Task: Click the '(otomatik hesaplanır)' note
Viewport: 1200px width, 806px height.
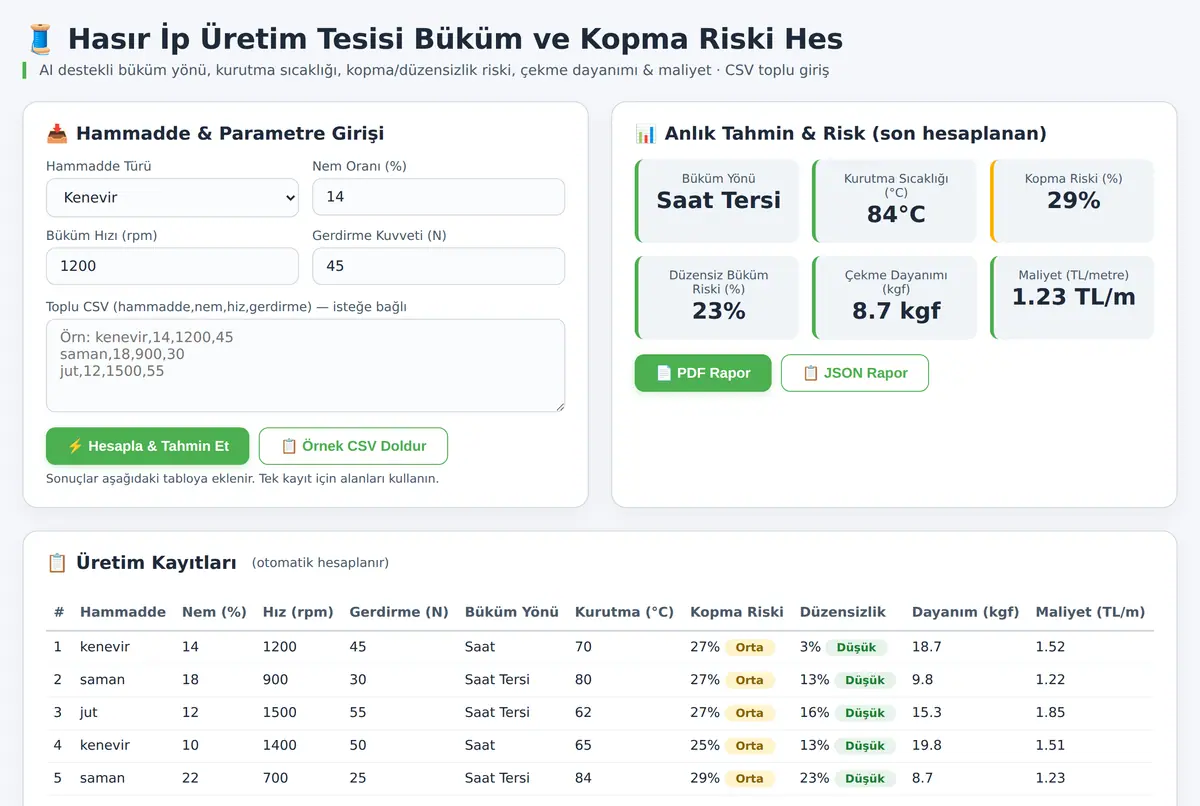Action: (320, 563)
